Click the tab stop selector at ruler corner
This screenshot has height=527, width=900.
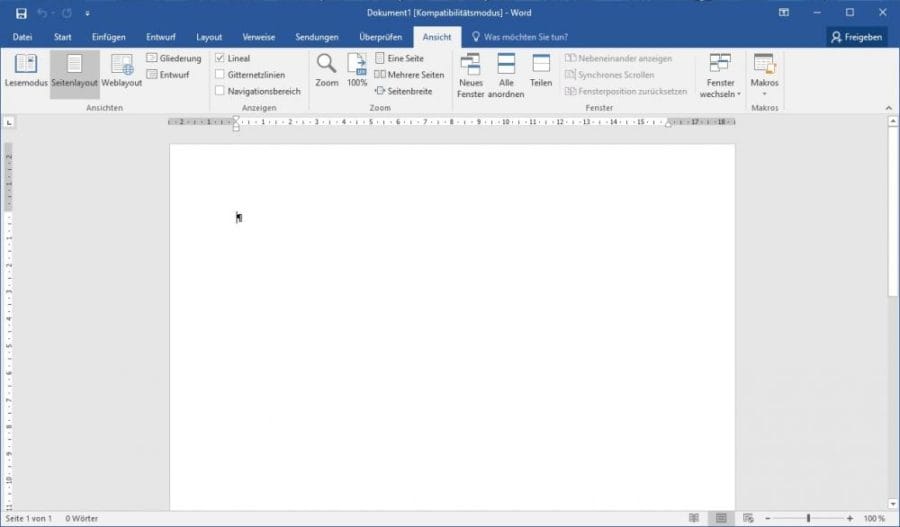click(x=9, y=122)
